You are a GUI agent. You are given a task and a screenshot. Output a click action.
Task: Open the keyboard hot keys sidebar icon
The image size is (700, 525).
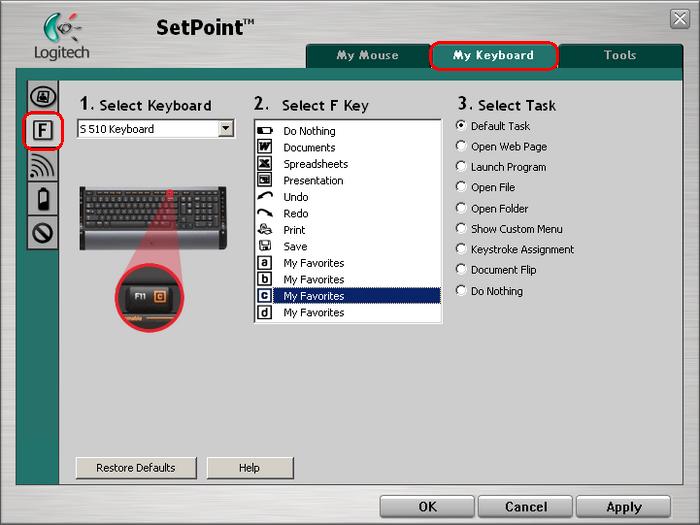click(x=43, y=96)
